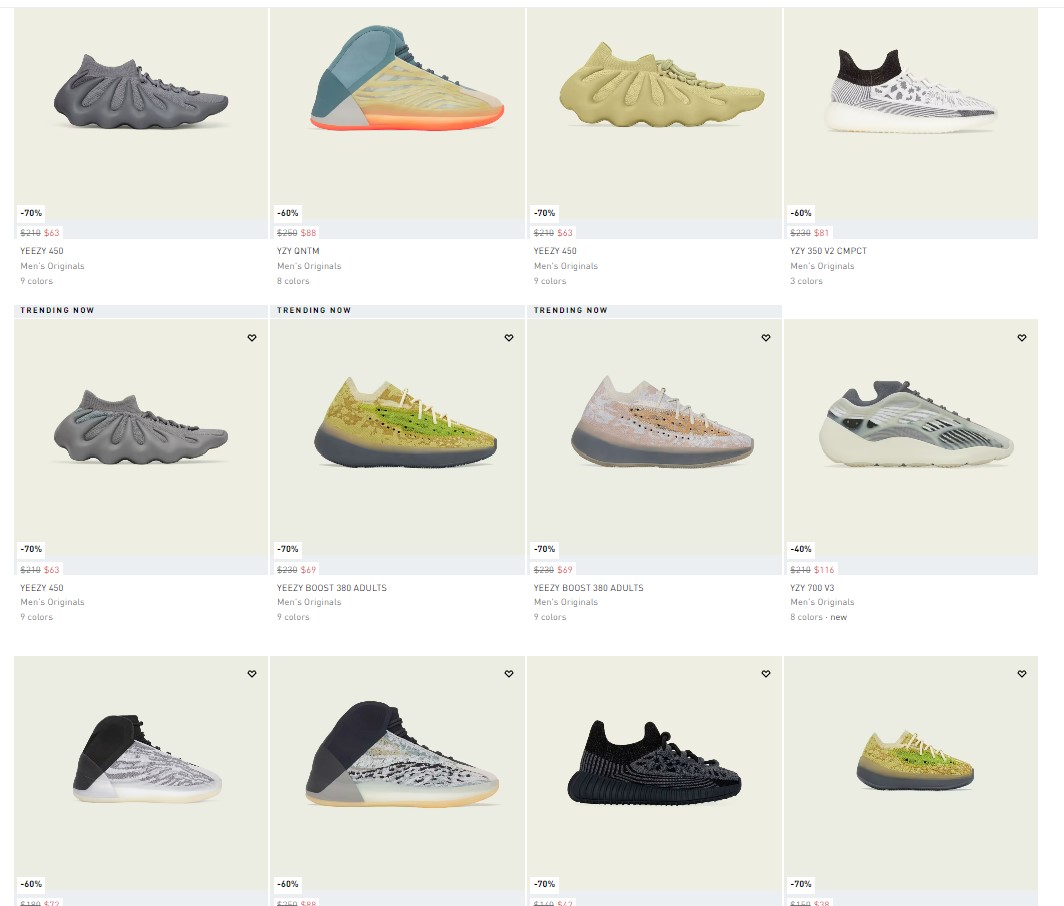Toggle heart on small green 380 shoe
The width and height of the screenshot is (1064, 906).
coord(1022,674)
